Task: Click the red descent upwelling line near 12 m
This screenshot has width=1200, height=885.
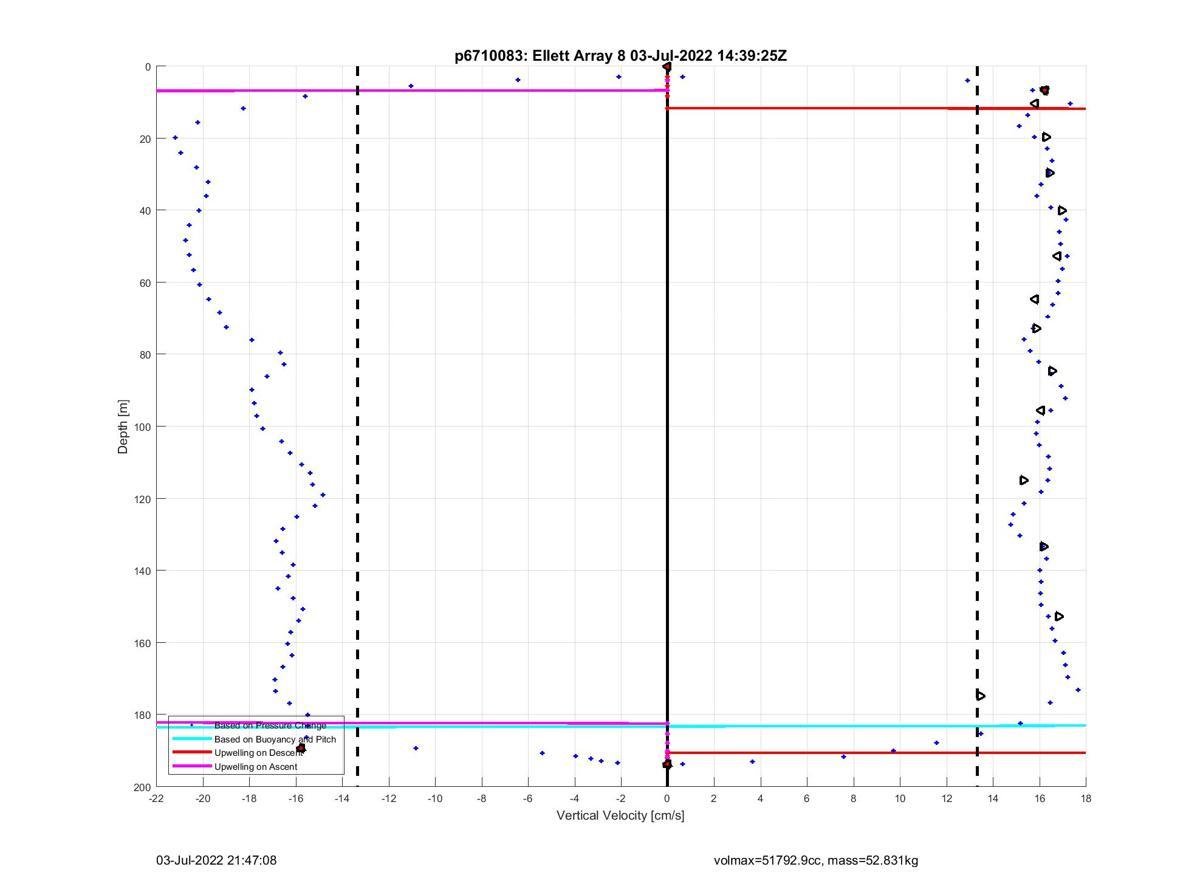Action: click(876, 108)
